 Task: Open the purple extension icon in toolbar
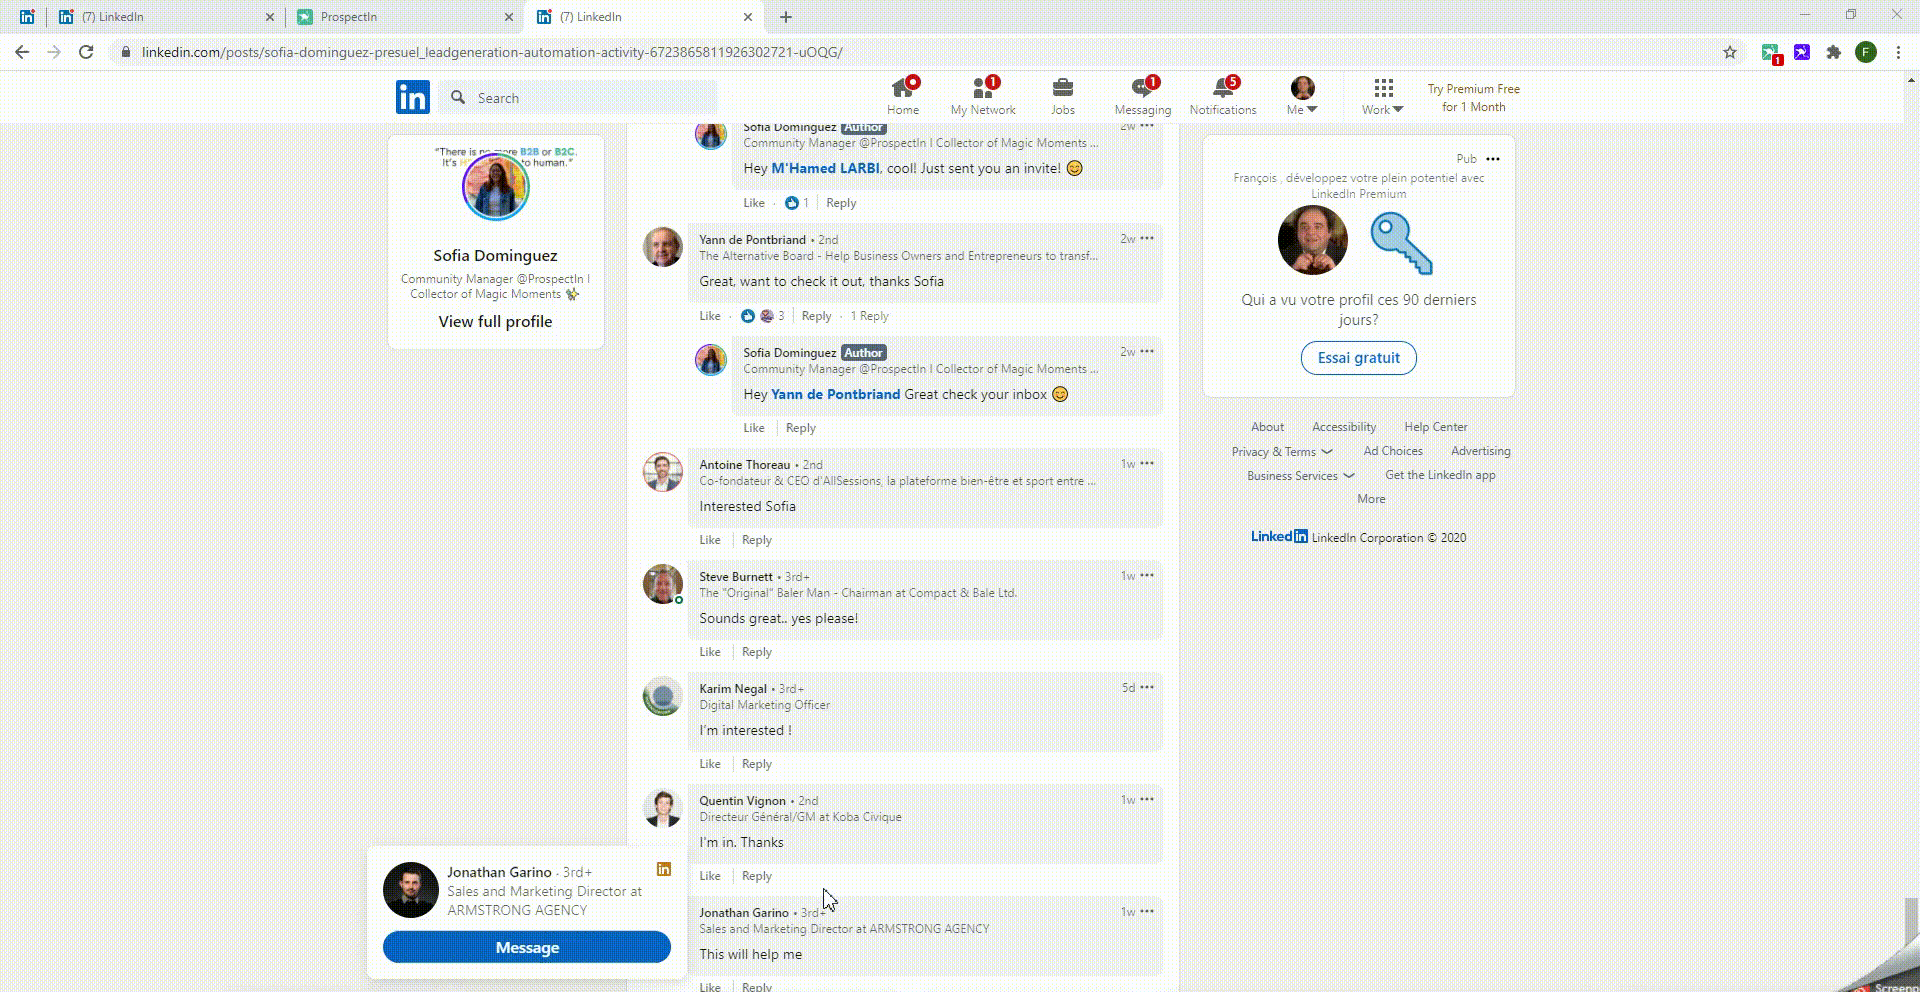click(x=1802, y=52)
